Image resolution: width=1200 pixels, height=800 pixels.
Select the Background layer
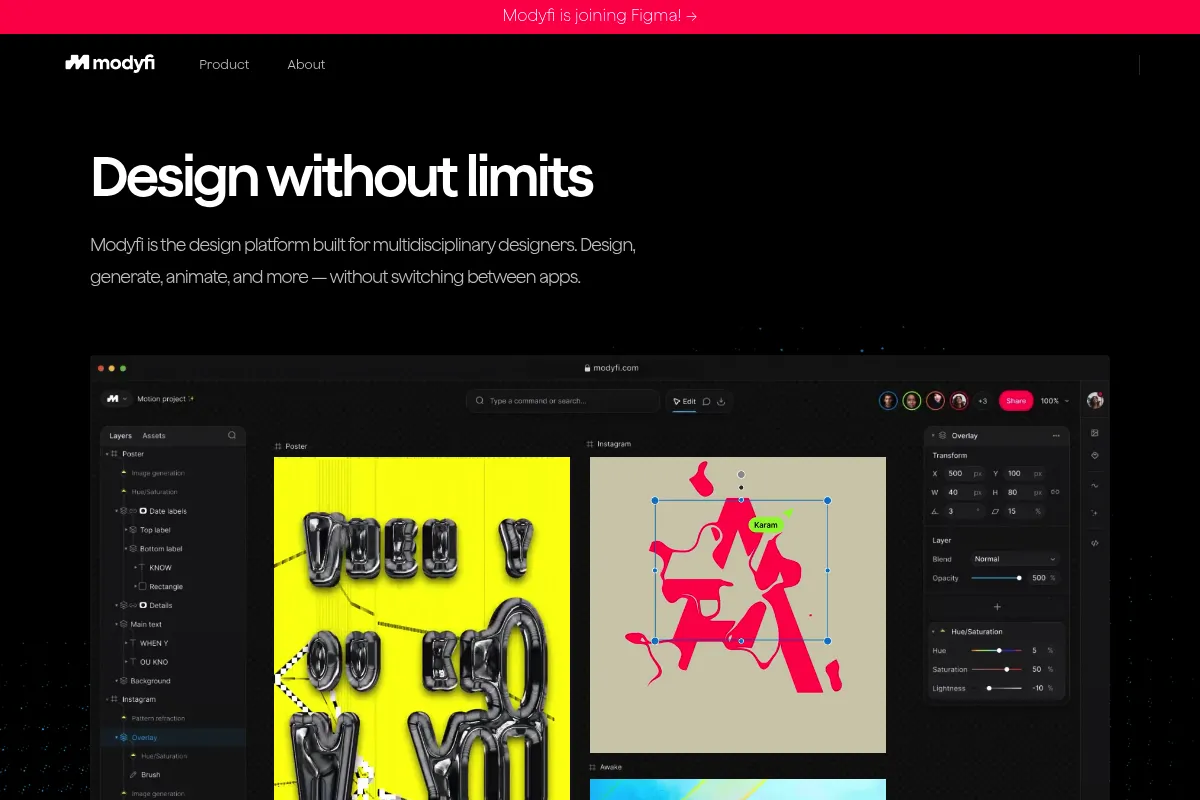(x=150, y=681)
